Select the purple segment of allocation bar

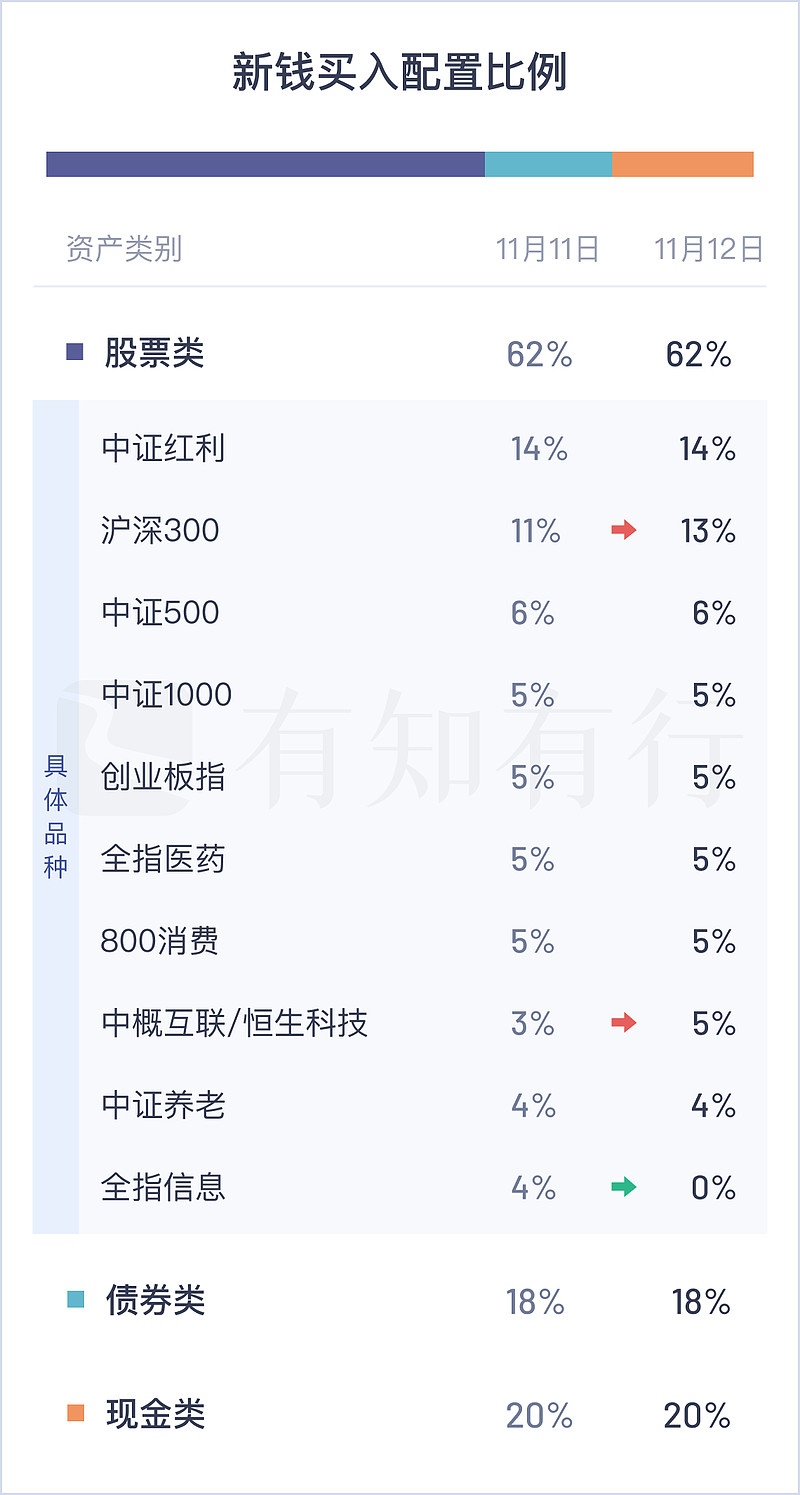(x=266, y=164)
